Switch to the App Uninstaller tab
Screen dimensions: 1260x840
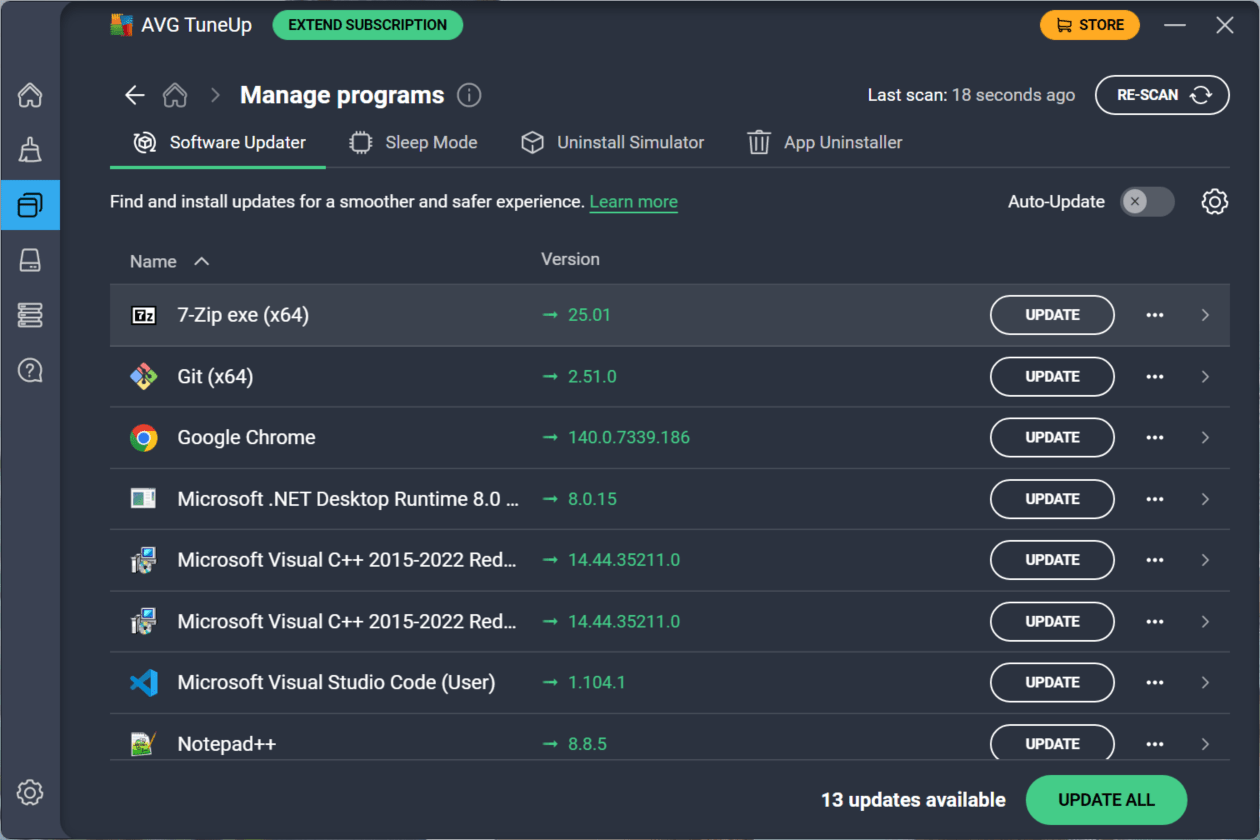click(x=825, y=143)
